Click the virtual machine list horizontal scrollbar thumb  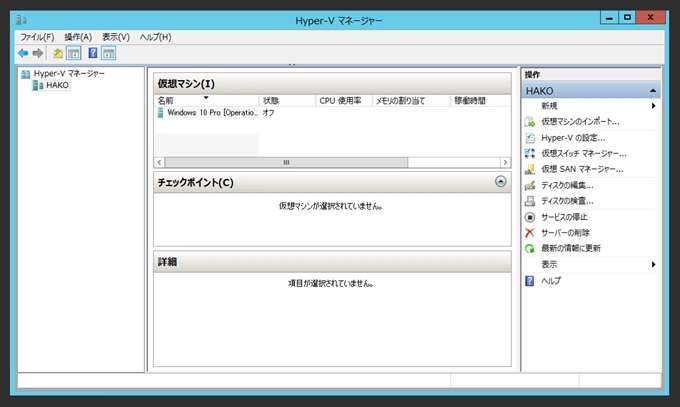[286, 162]
